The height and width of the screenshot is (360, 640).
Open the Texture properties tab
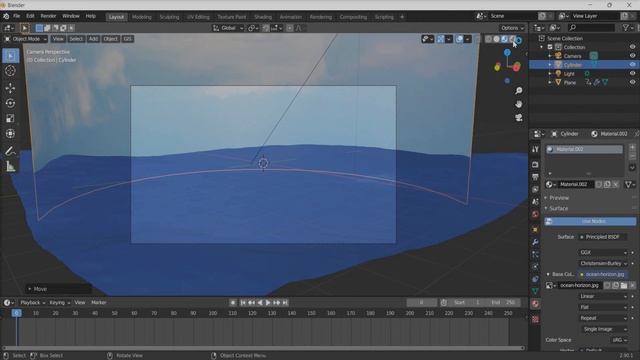(535, 320)
